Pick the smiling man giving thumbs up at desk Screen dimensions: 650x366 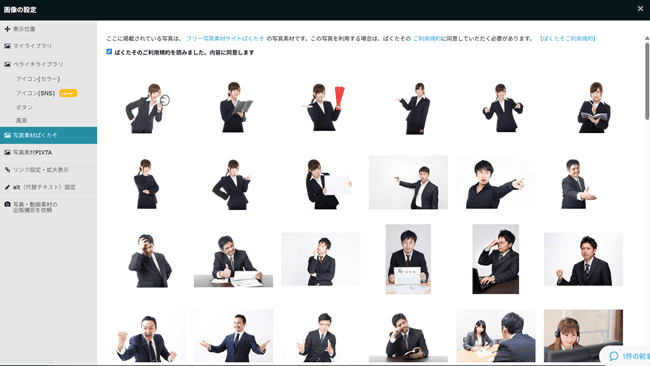coord(233,260)
